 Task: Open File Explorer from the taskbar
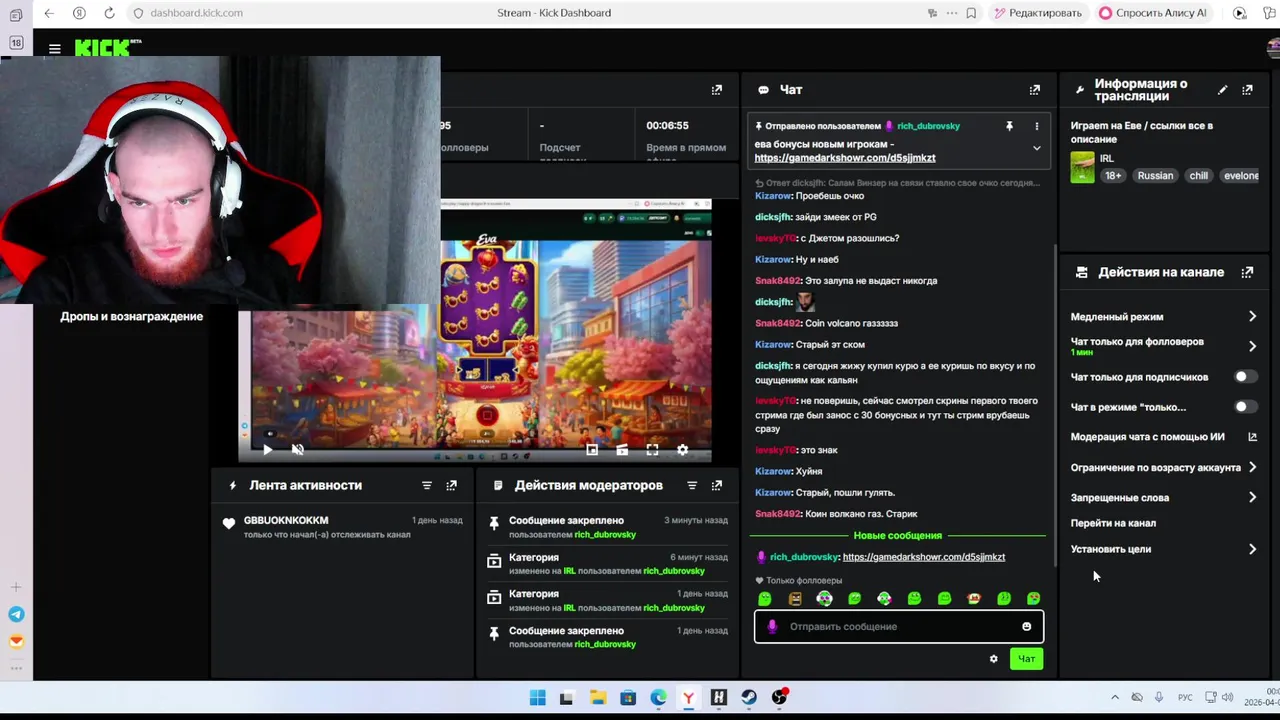click(x=598, y=698)
